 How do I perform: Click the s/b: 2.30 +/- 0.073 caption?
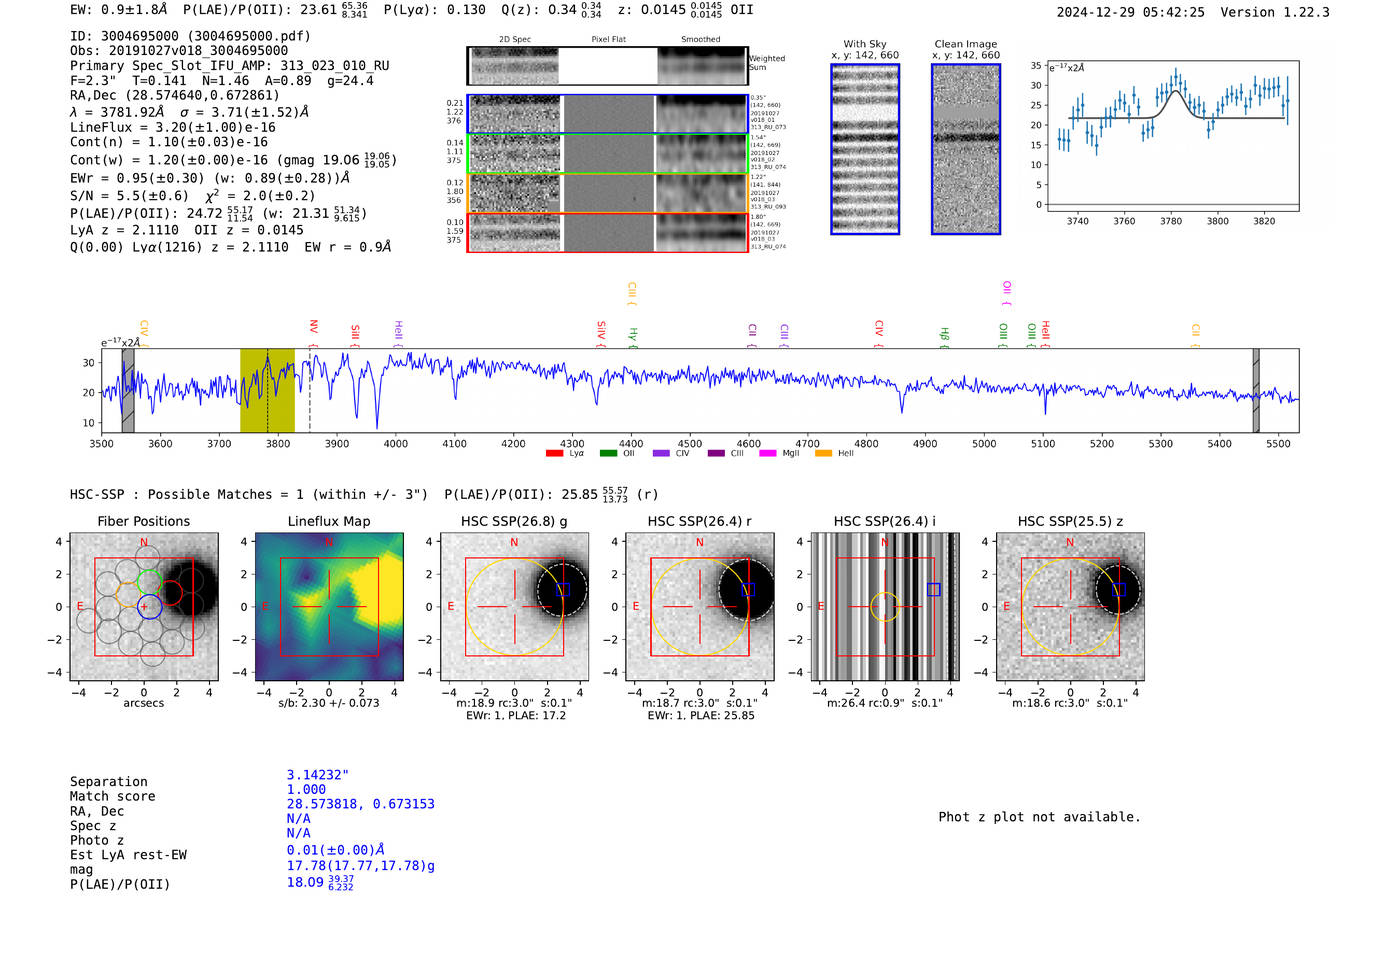[x=329, y=703]
